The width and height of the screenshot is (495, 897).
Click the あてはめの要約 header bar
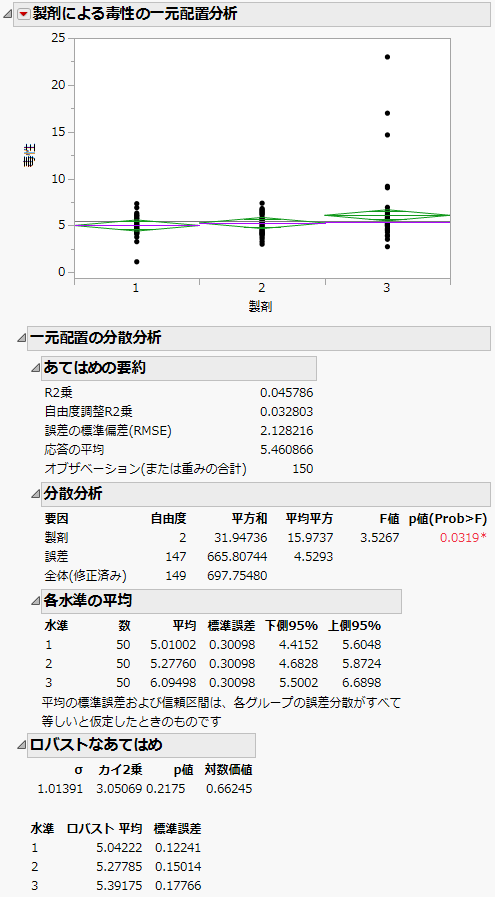coord(179,368)
